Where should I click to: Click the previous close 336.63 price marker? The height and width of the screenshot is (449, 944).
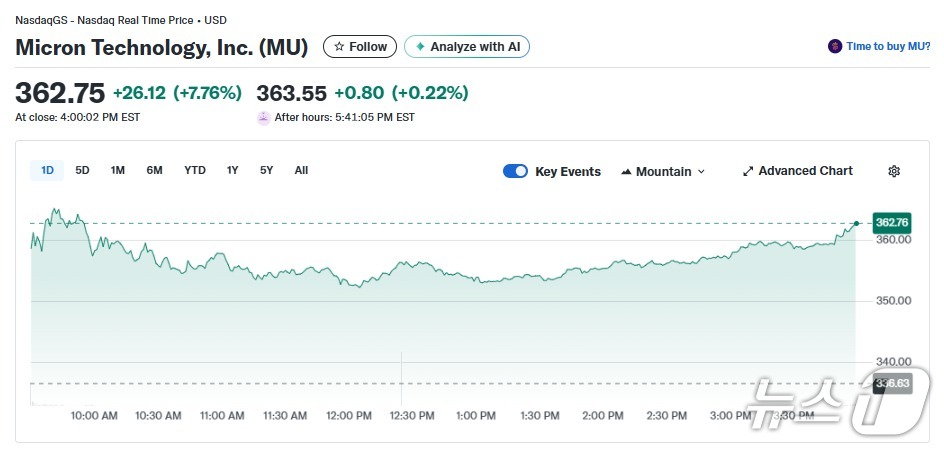click(891, 383)
